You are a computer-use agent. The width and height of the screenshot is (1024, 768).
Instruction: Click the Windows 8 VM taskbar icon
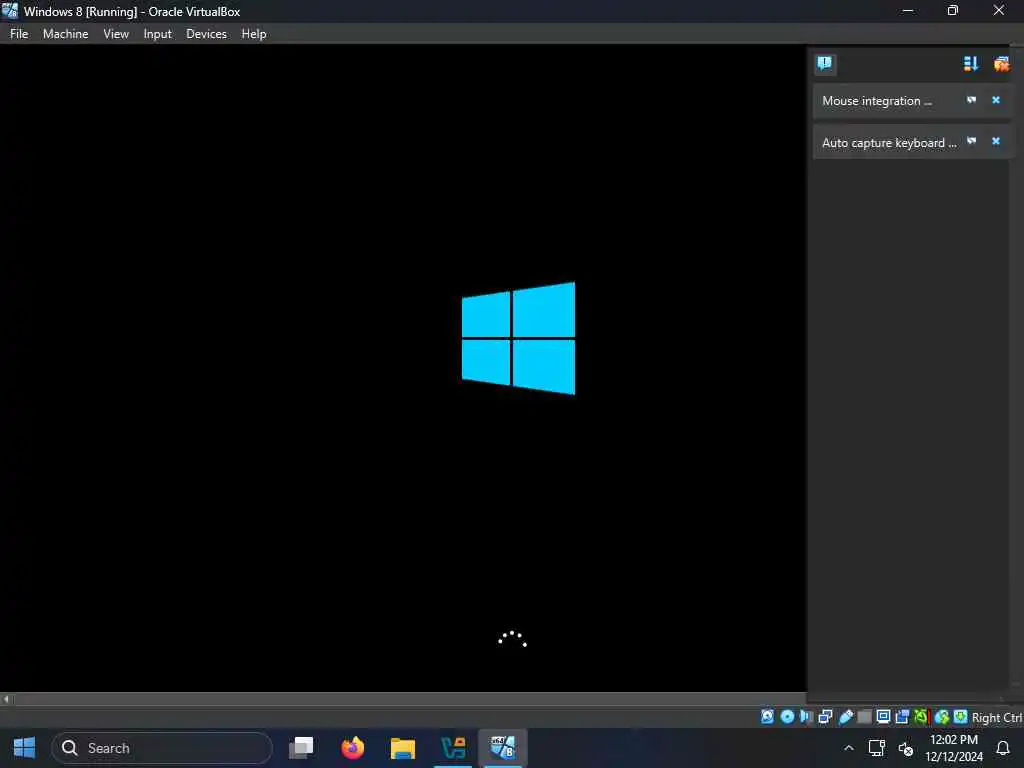(x=503, y=748)
